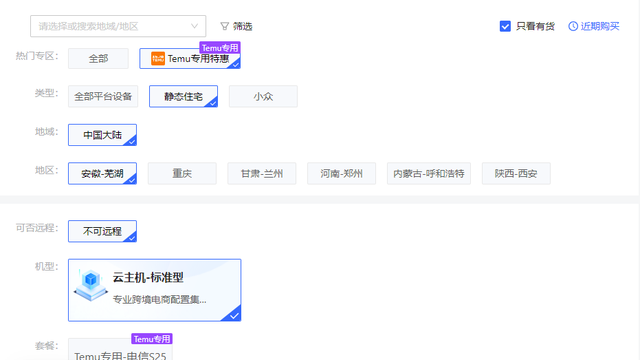Click the clock icon for recent purchases

pos(573,26)
